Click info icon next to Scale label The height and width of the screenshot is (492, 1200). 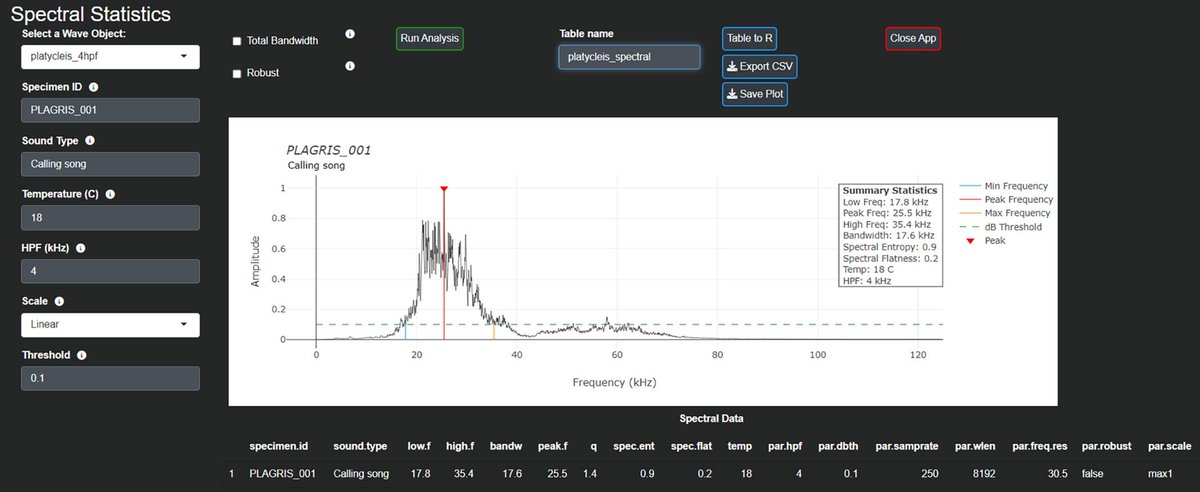(x=59, y=301)
